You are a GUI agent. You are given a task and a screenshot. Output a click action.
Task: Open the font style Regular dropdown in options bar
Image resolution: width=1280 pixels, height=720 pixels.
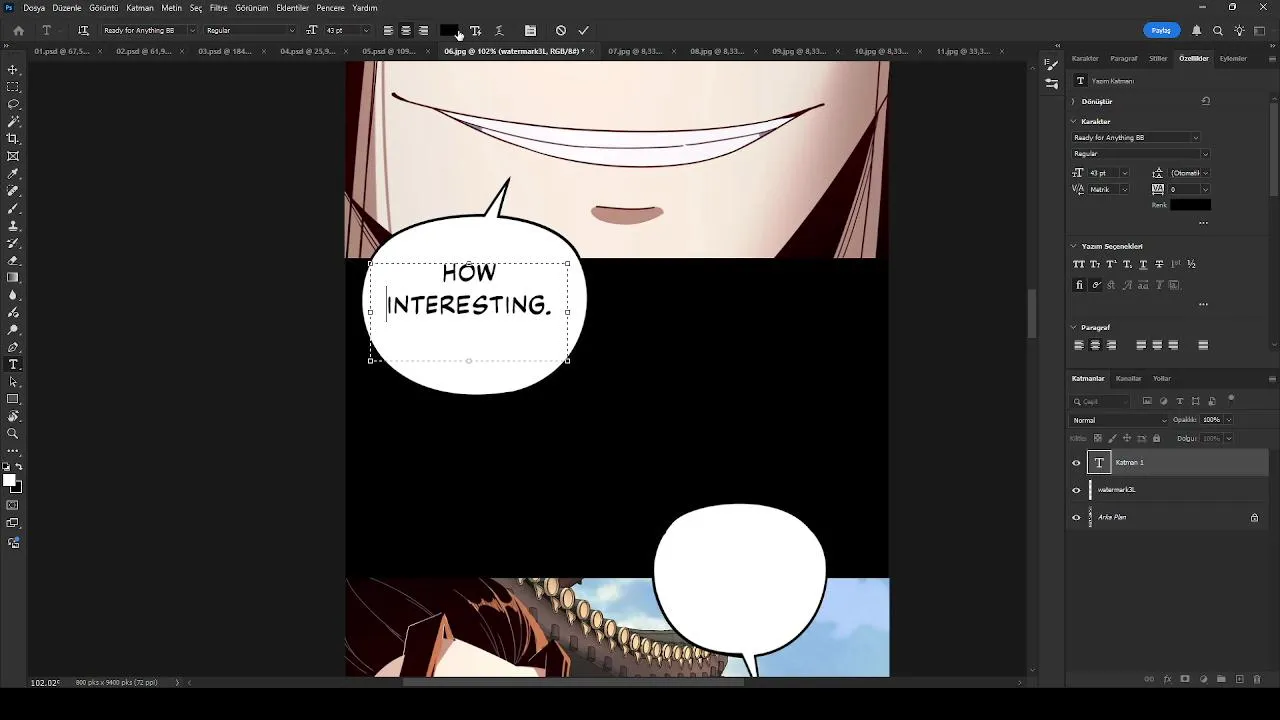pyautogui.click(x=291, y=31)
